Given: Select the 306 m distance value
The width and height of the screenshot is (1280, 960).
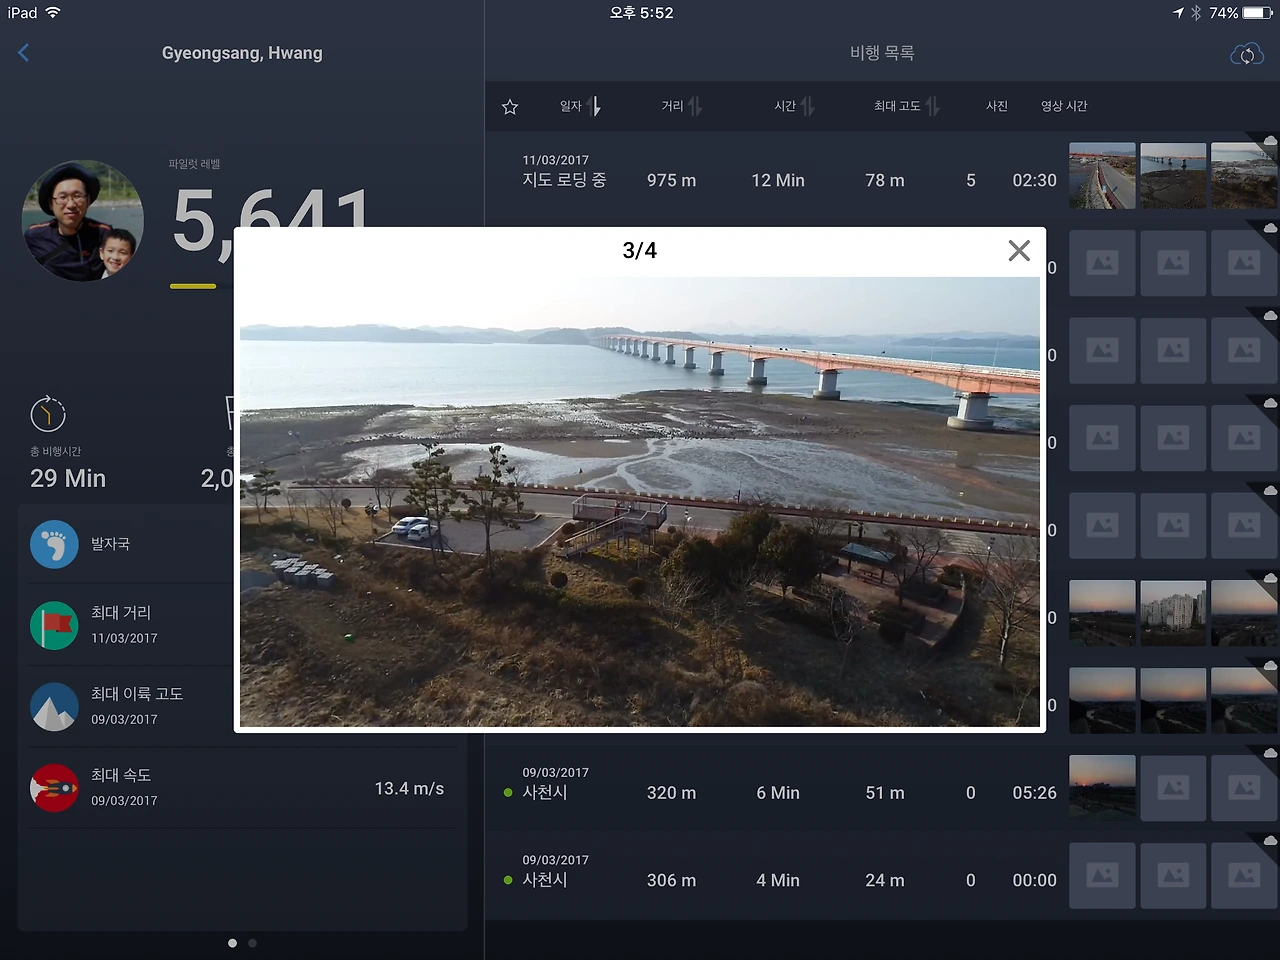Looking at the screenshot, I should [x=671, y=880].
